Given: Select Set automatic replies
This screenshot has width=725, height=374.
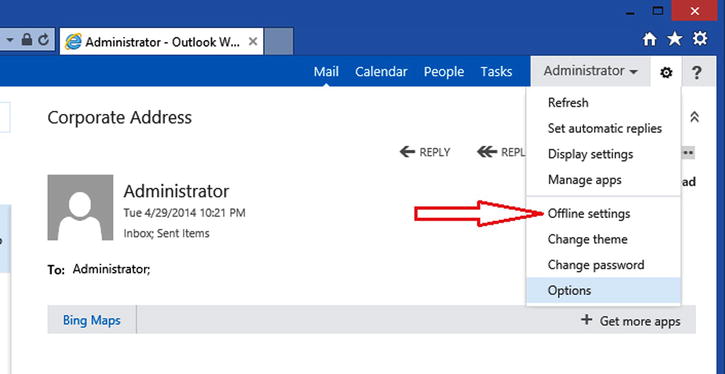Looking at the screenshot, I should pyautogui.click(x=603, y=128).
